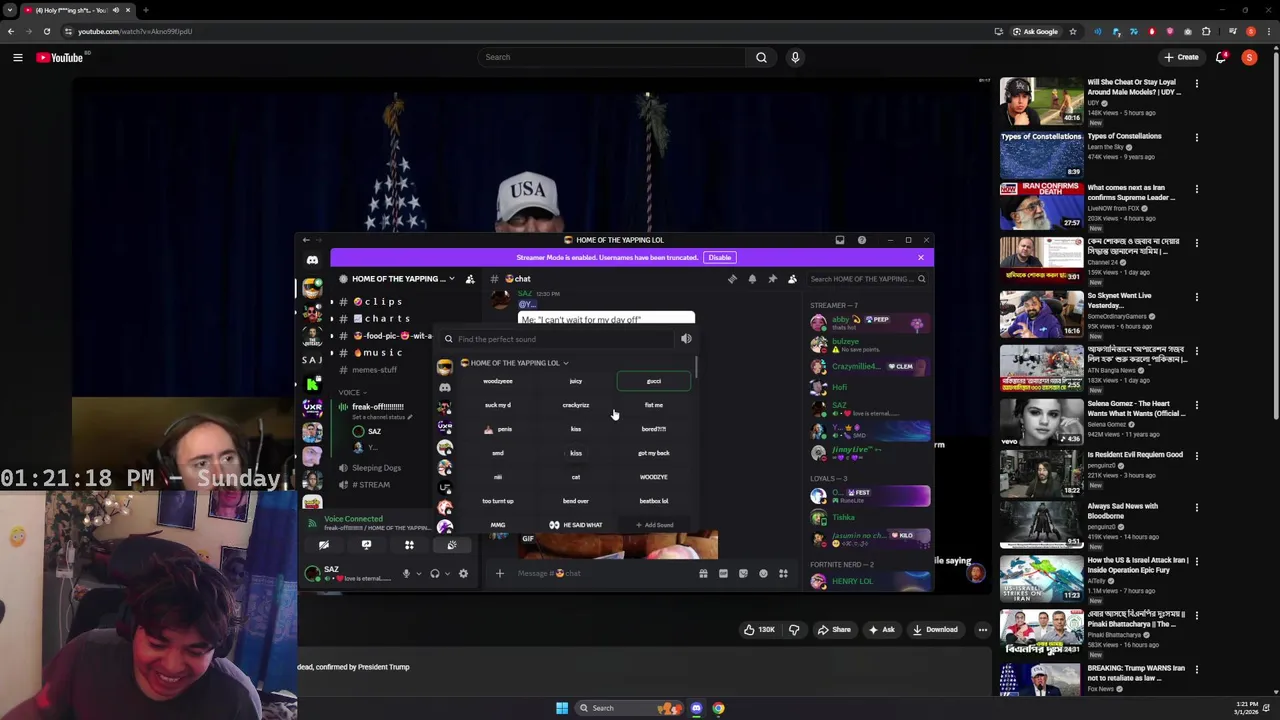
Task: Click YouTube voice search microphone
Action: point(795,57)
